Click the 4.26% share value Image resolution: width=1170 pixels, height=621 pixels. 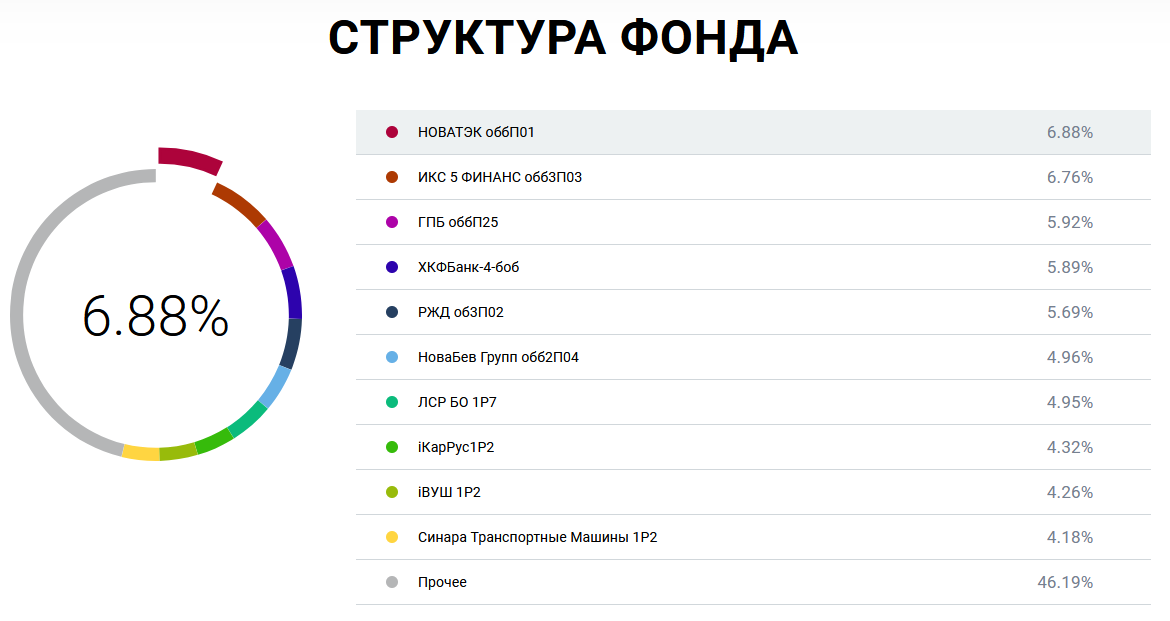click(x=1069, y=492)
